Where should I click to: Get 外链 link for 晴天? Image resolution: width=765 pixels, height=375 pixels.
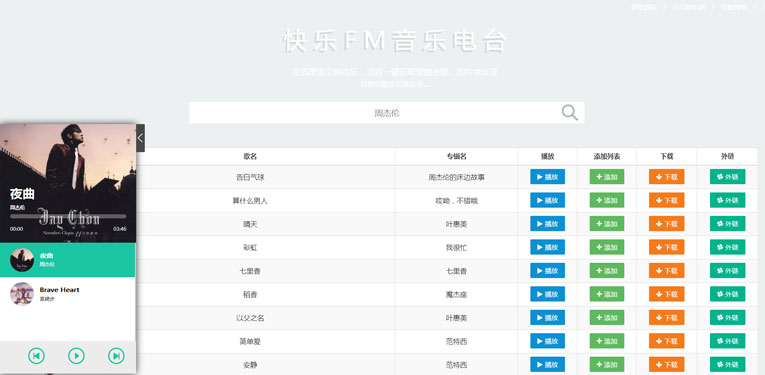pos(727,223)
